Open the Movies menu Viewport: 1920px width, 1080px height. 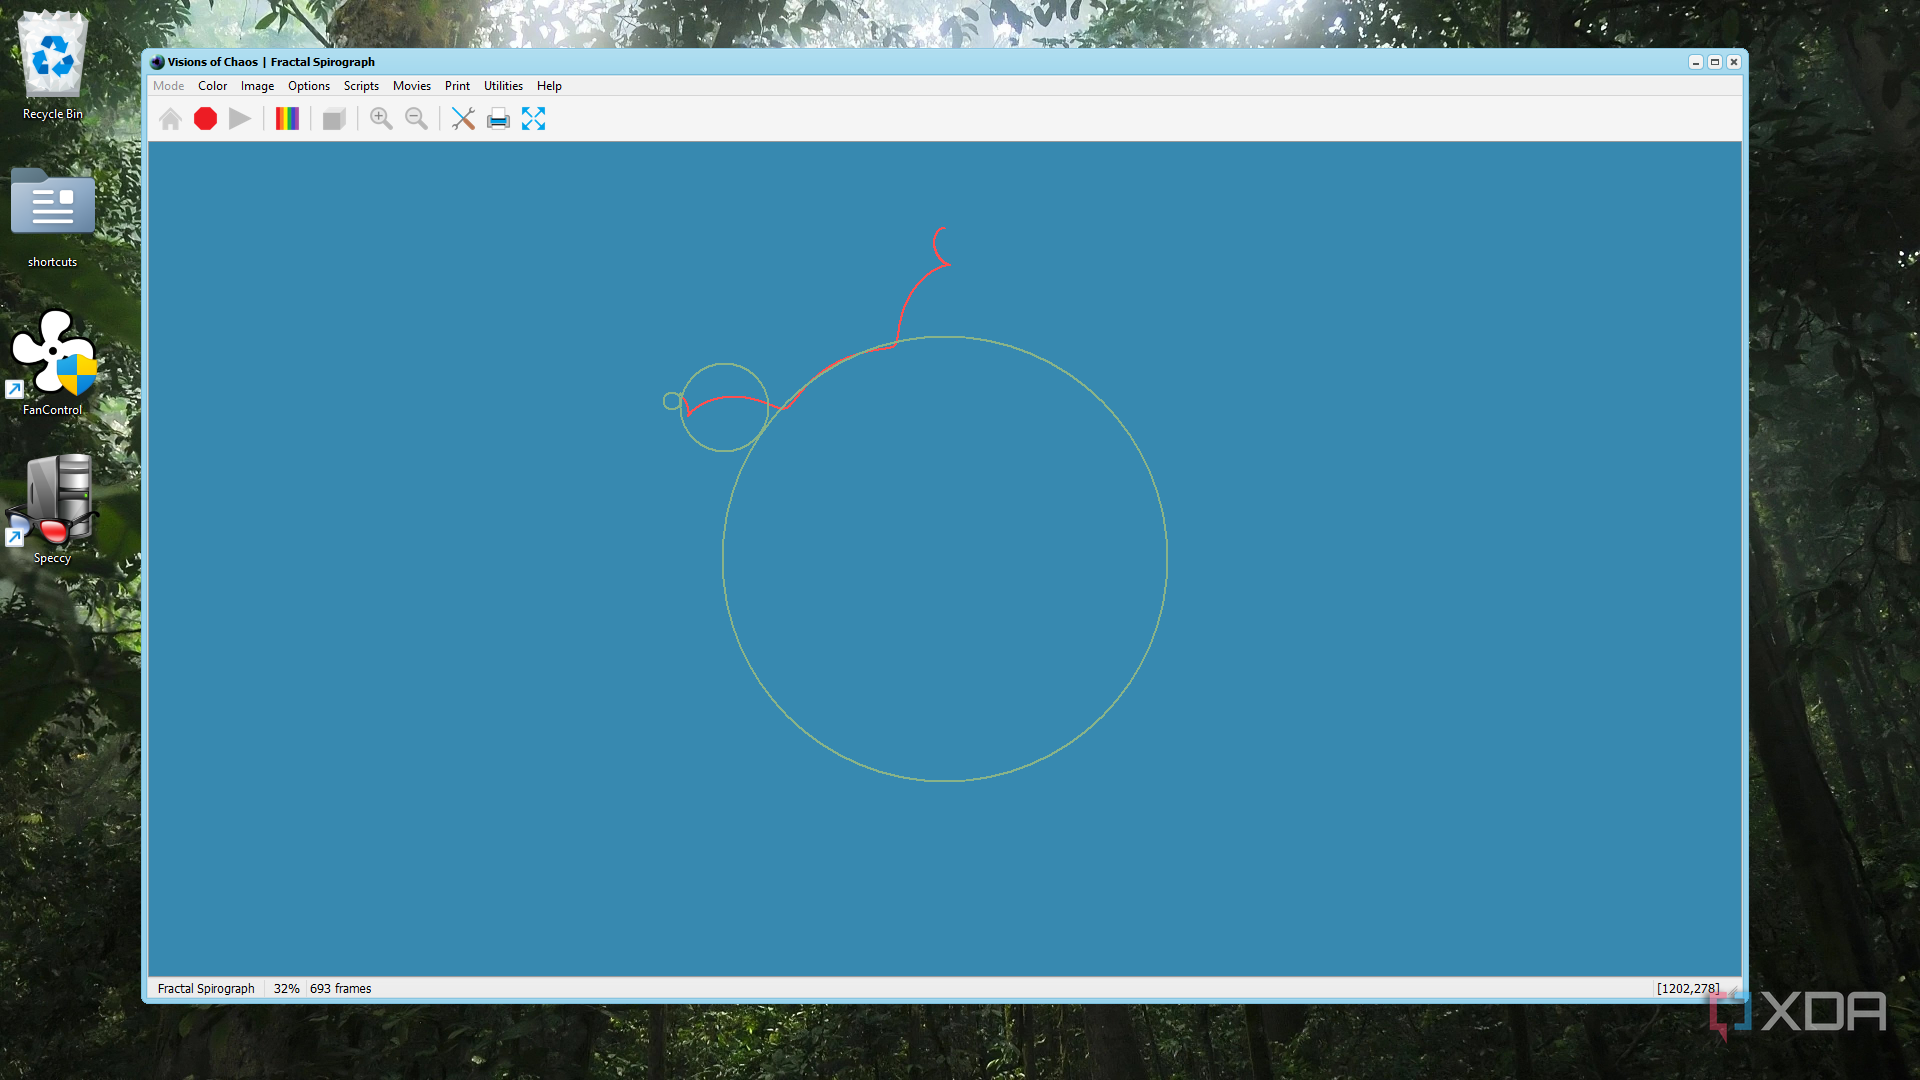coord(412,86)
